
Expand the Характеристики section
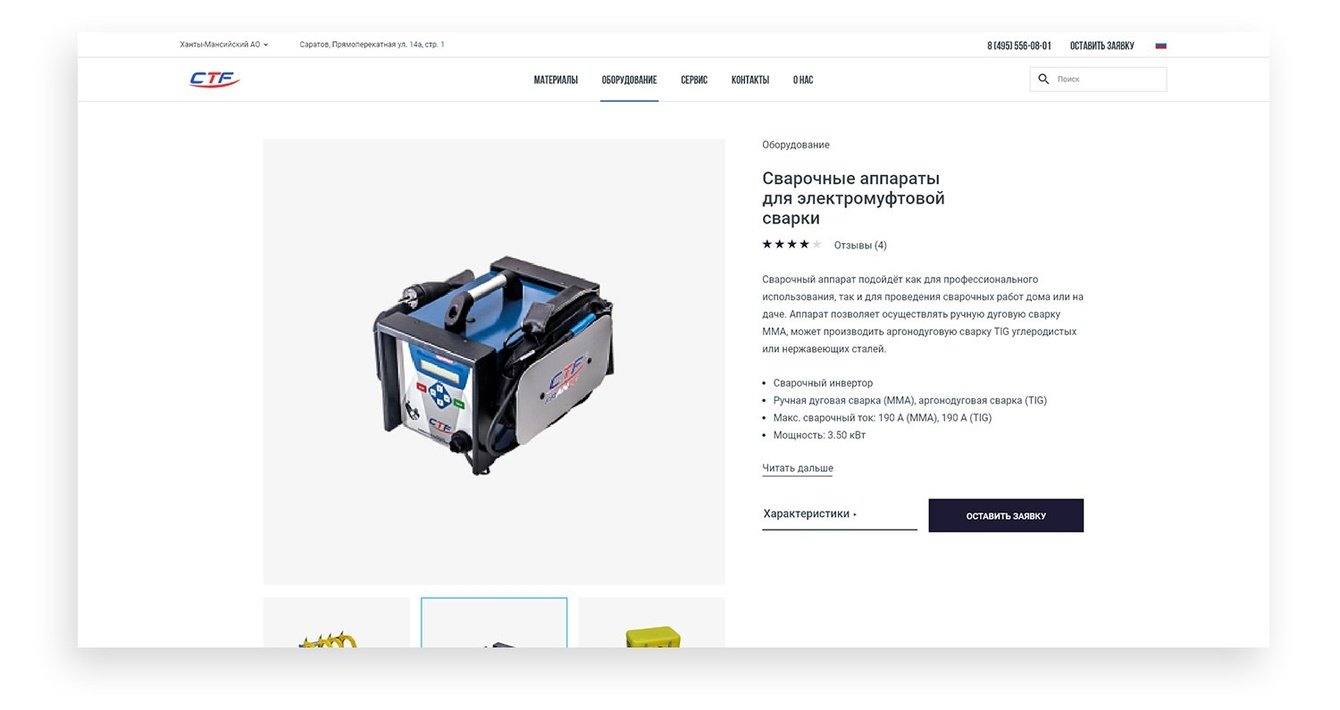tap(839, 515)
